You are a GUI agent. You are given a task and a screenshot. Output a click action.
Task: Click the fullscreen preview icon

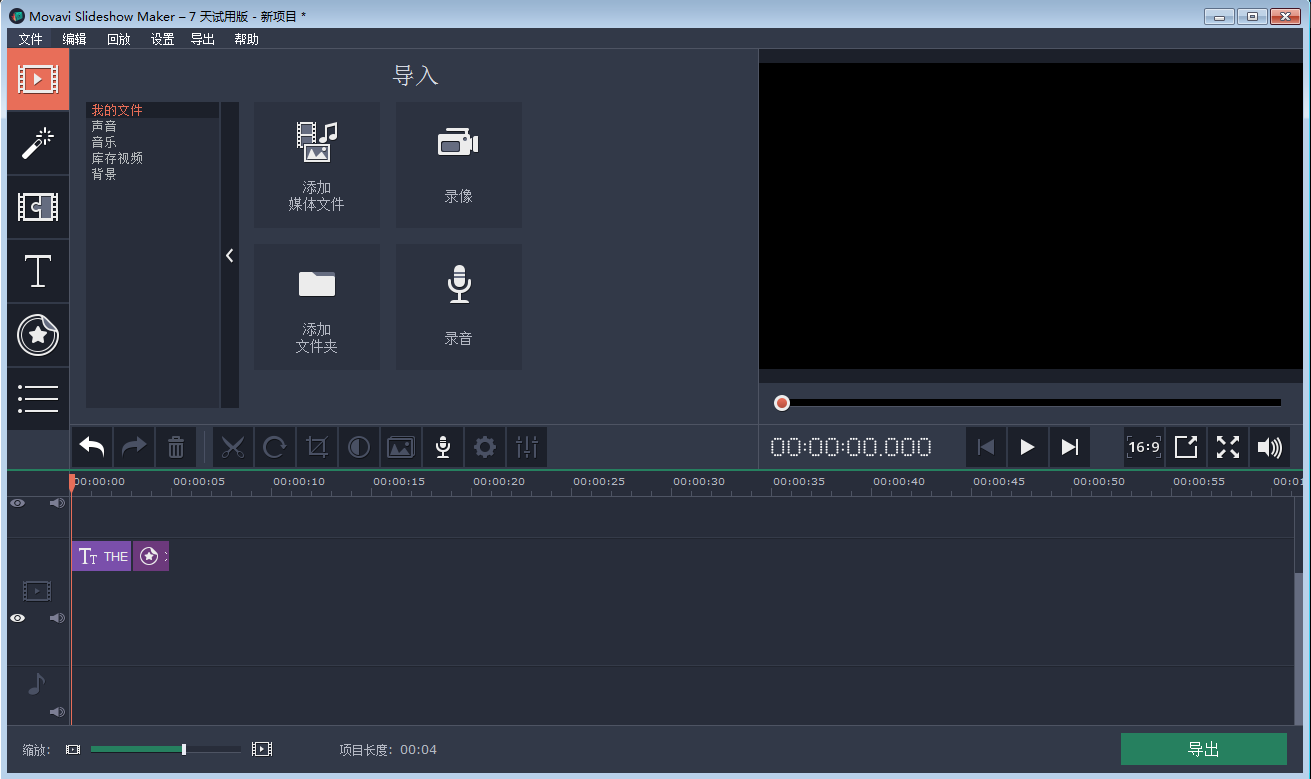point(1228,447)
